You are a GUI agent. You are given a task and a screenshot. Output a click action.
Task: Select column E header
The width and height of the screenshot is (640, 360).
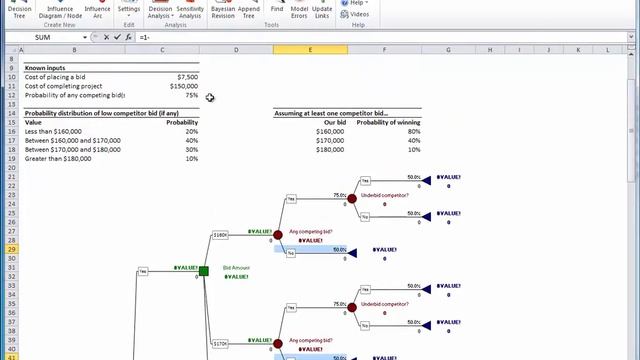point(310,50)
